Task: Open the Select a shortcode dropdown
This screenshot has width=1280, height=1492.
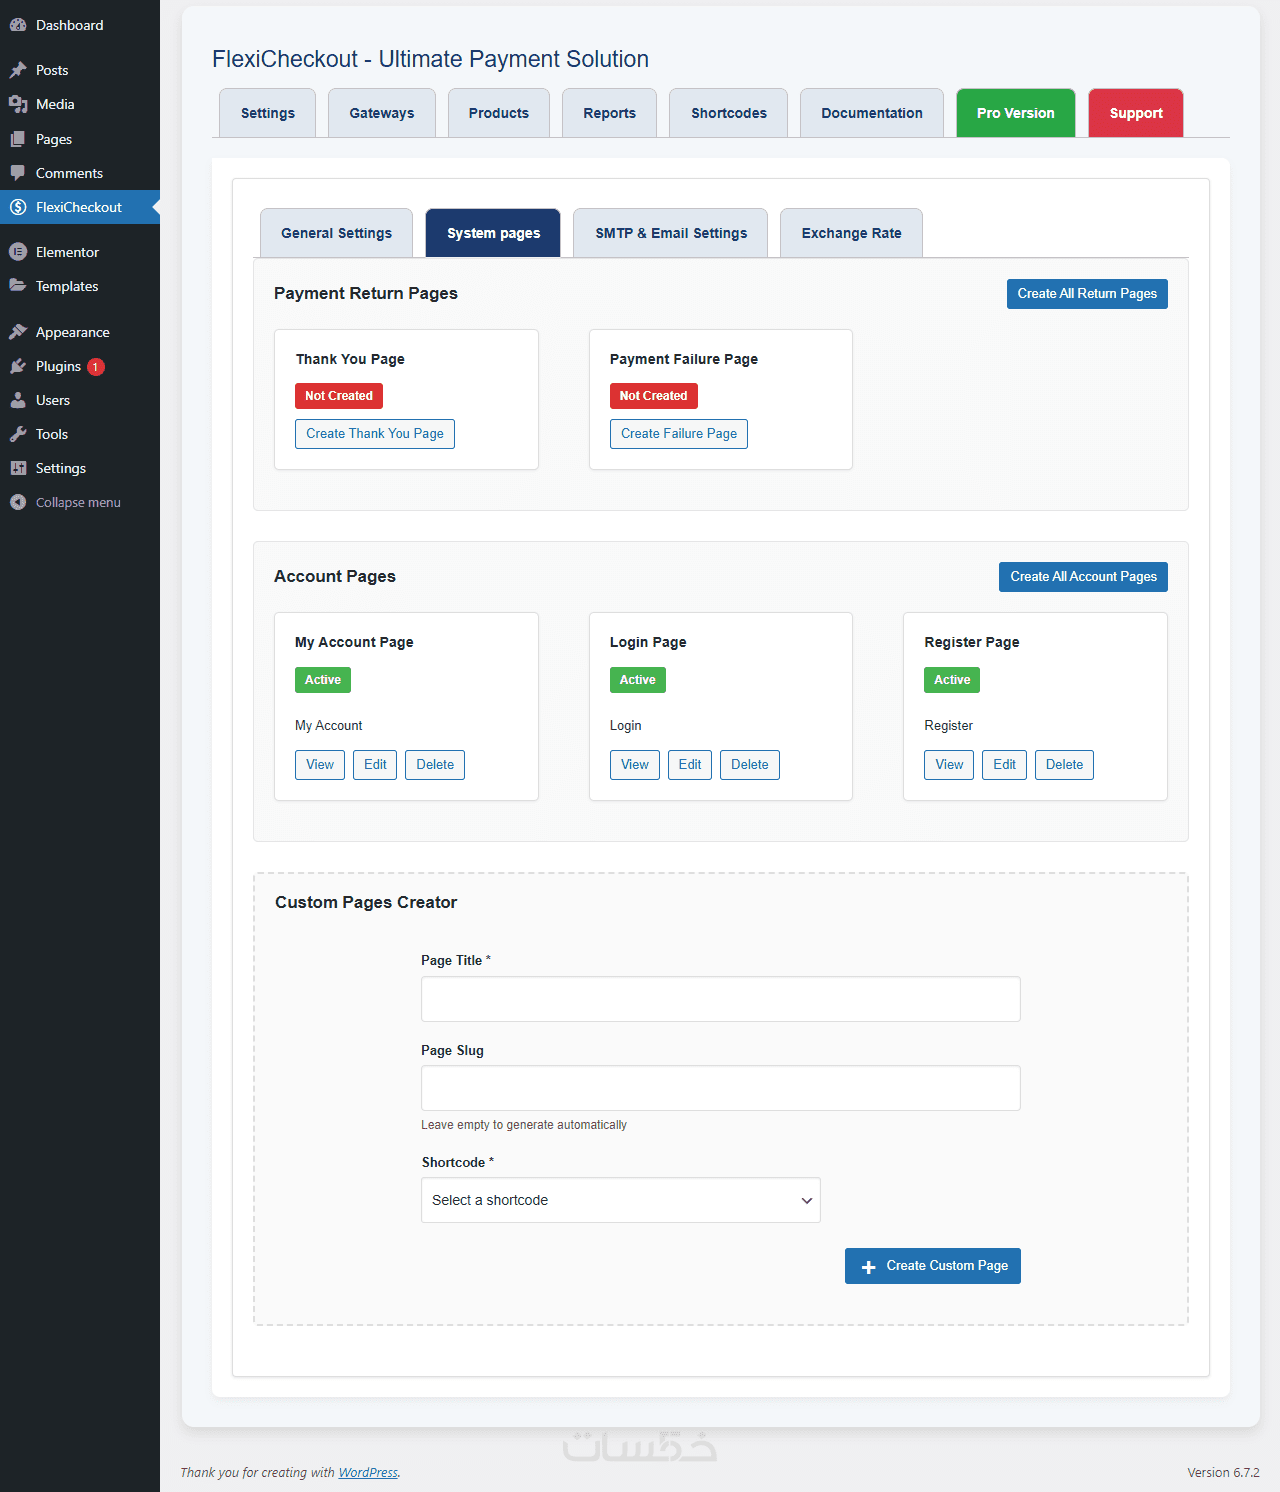Action: (621, 1200)
